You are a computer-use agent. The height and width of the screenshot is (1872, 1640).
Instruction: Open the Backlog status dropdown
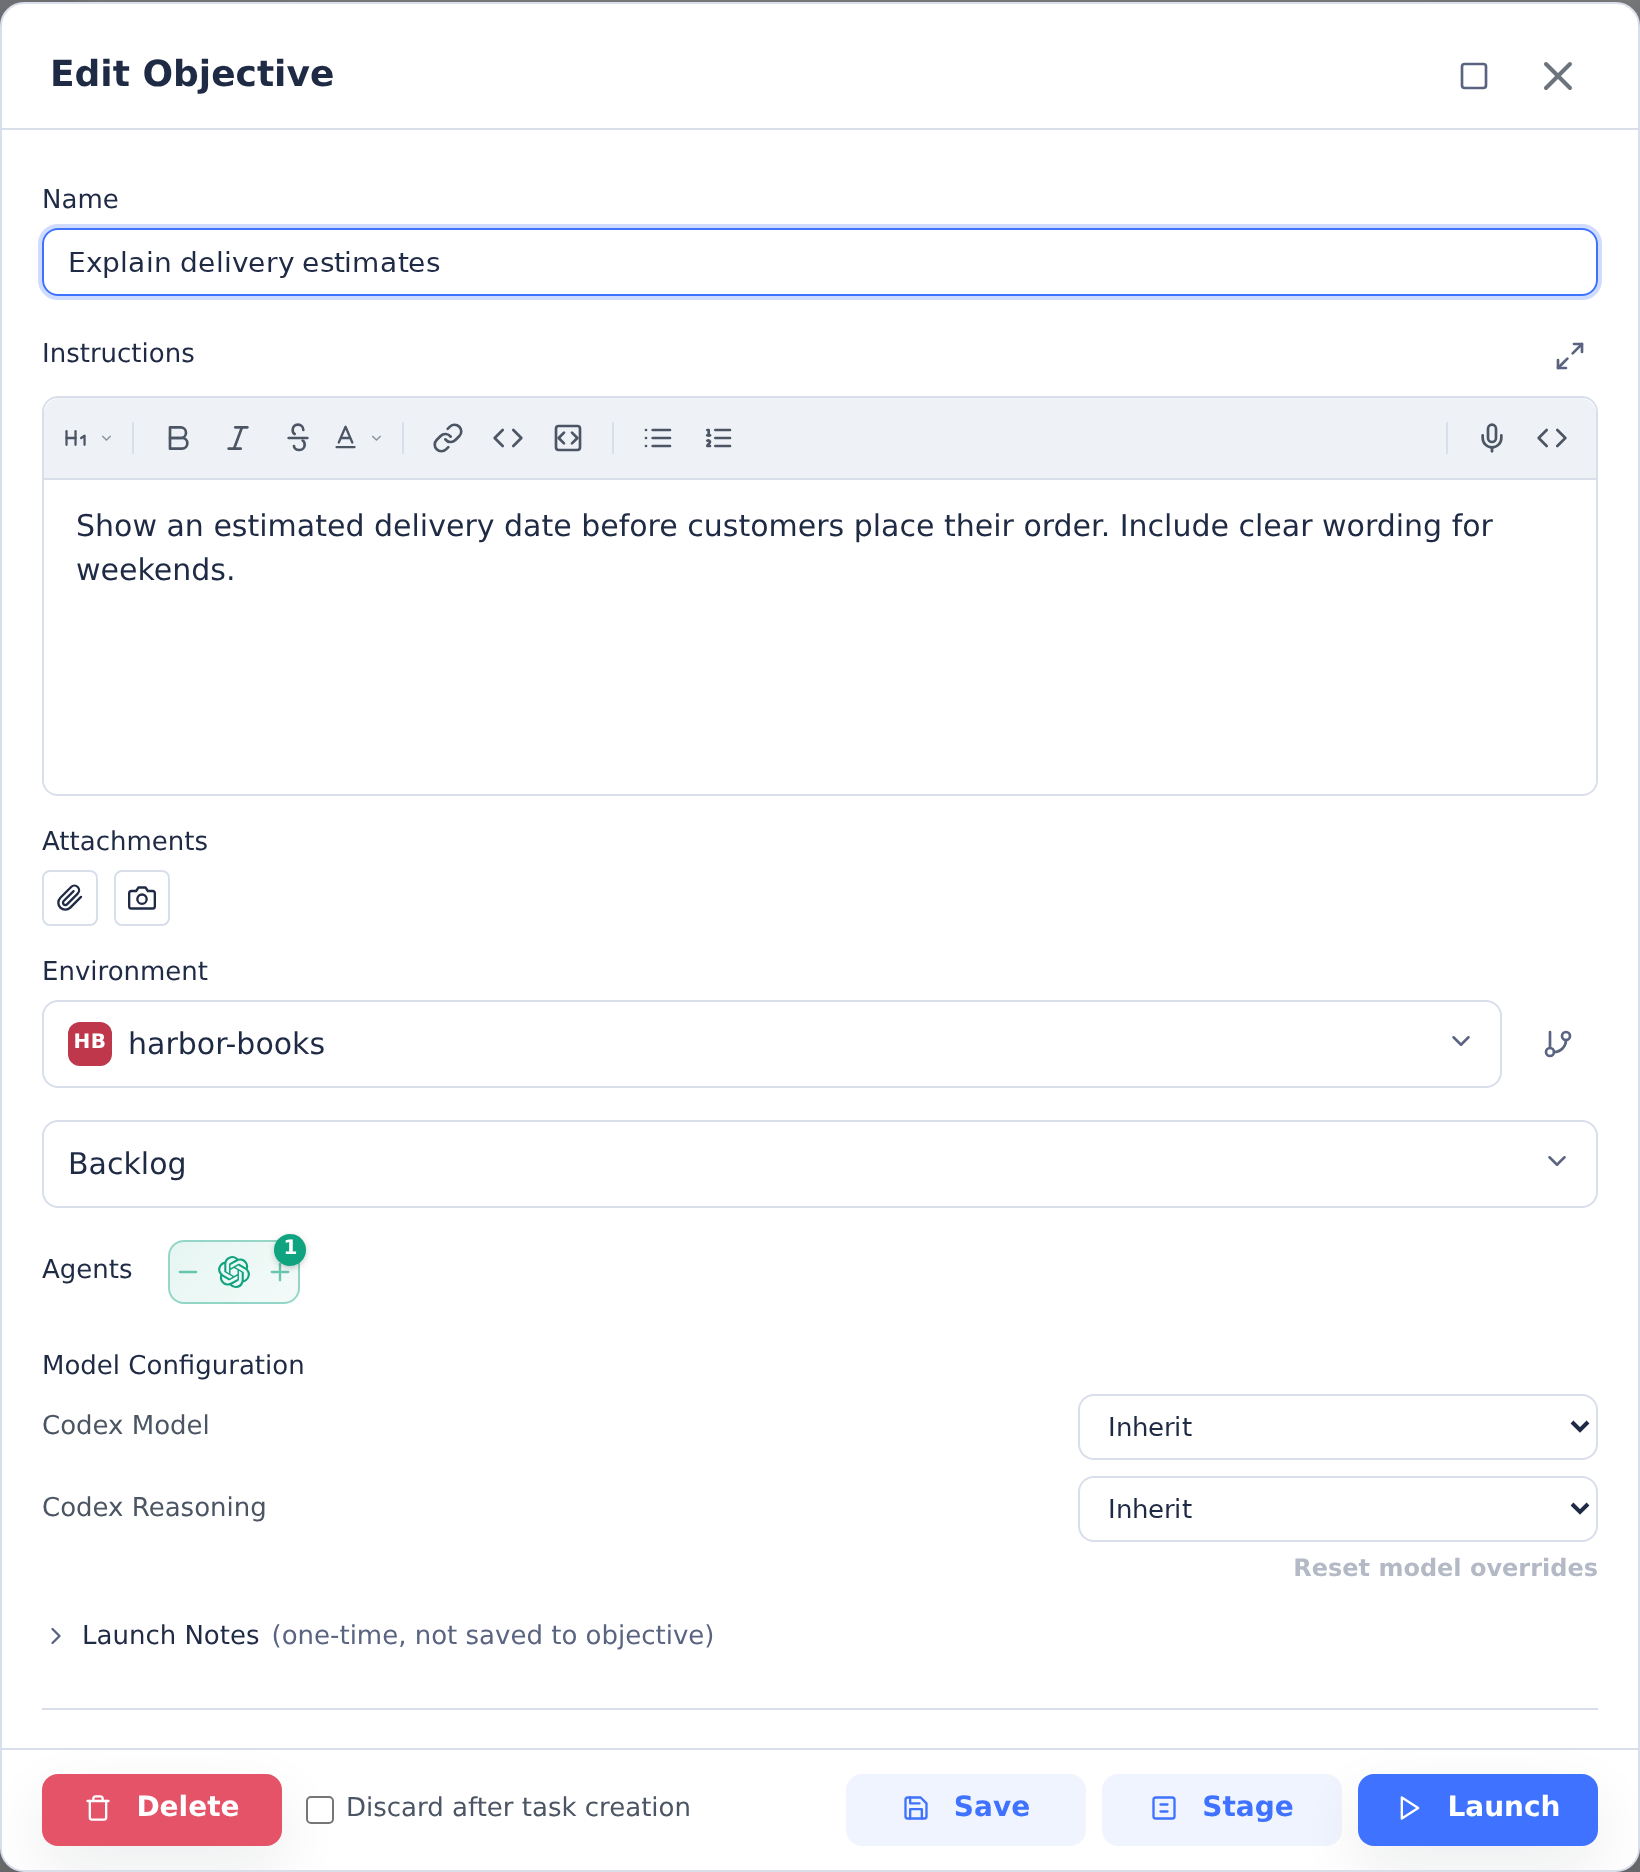click(820, 1164)
